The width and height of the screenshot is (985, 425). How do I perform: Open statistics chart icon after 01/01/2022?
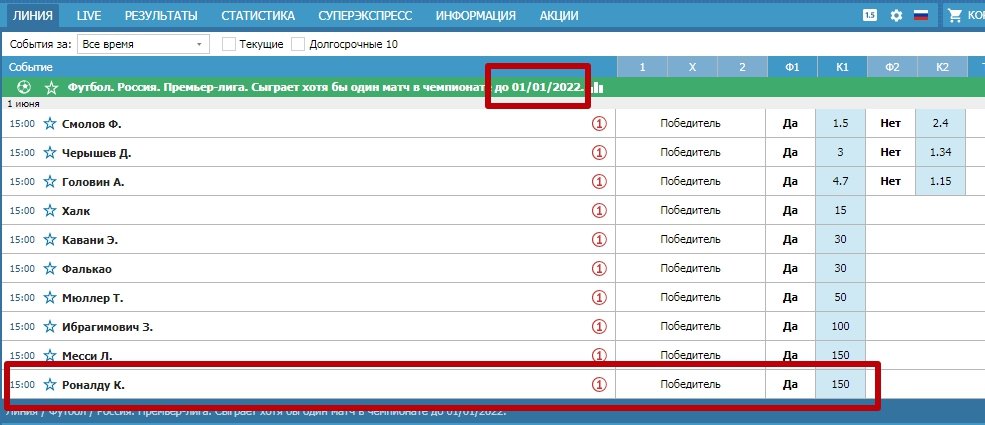point(597,88)
